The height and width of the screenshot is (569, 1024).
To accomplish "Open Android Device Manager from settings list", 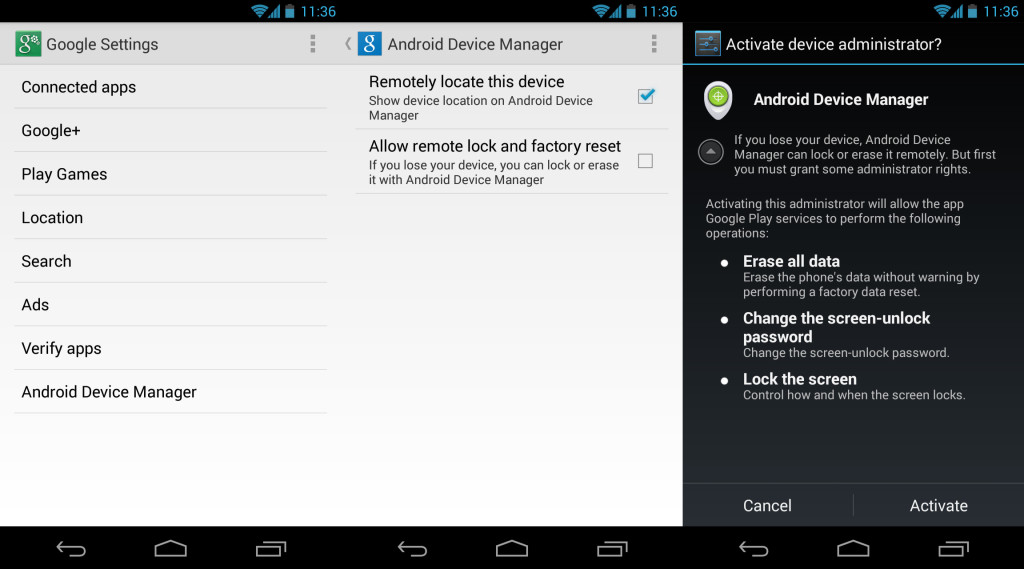I will click(170, 392).
